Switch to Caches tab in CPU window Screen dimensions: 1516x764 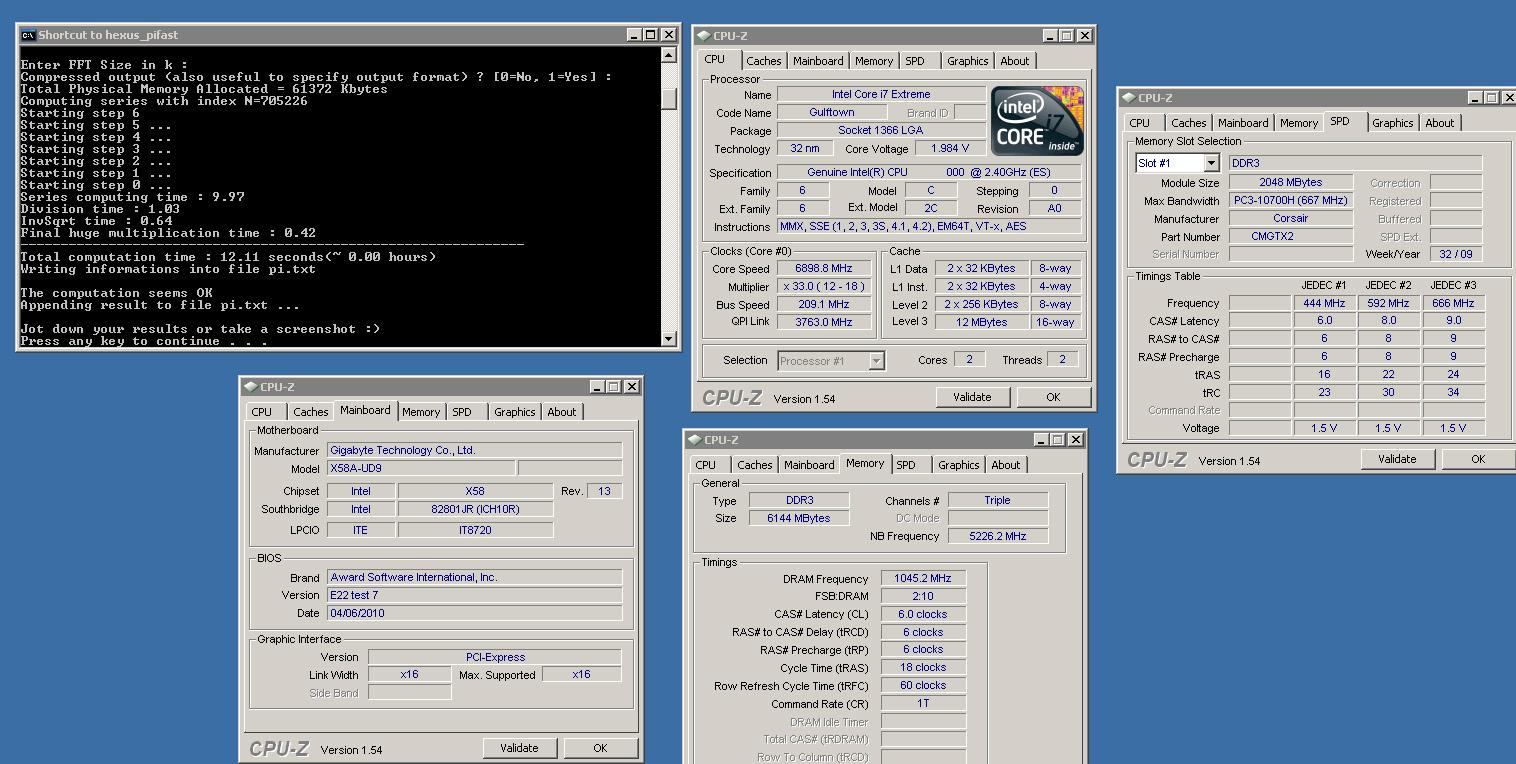763,61
